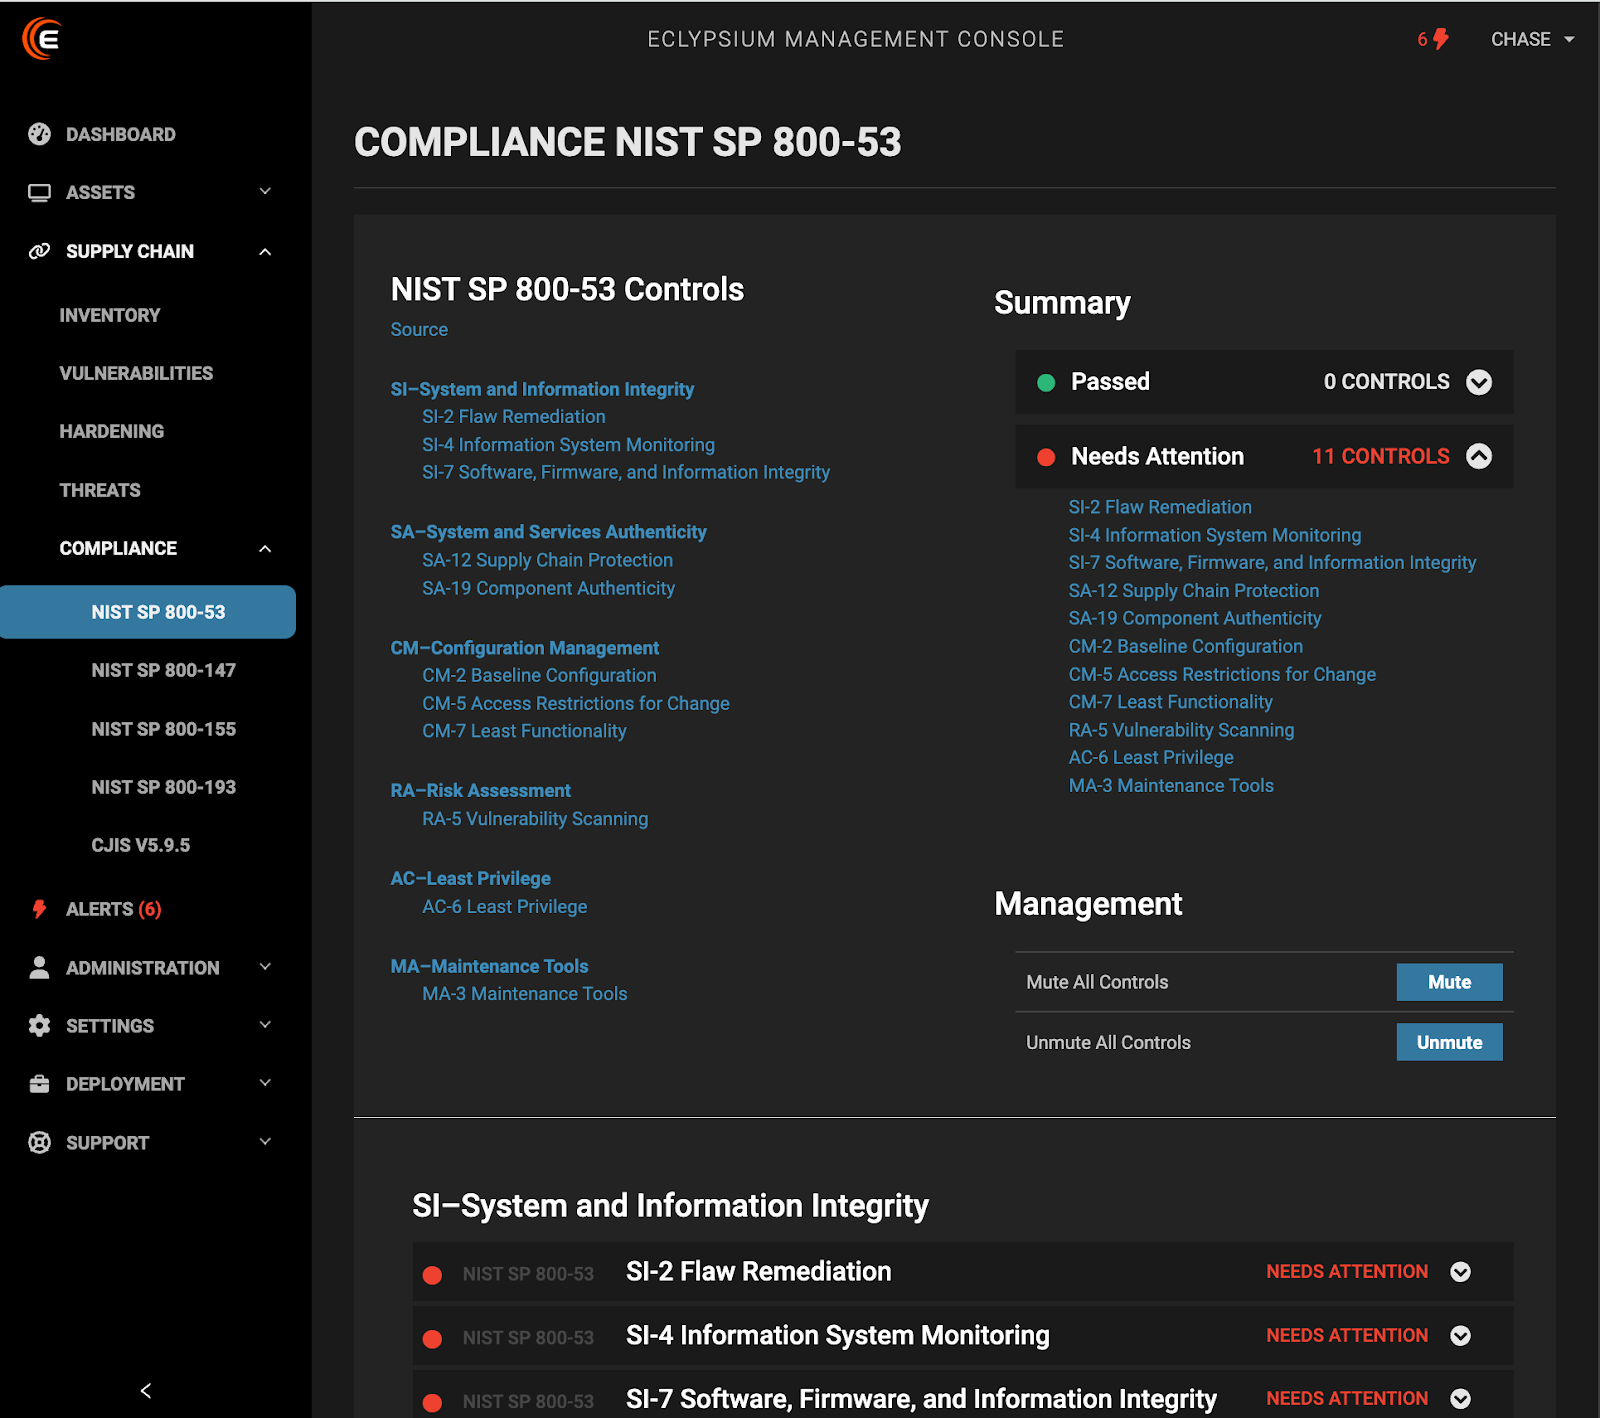1600x1418 pixels.
Task: Open AC–Least Privilege heading link
Action: [471, 878]
